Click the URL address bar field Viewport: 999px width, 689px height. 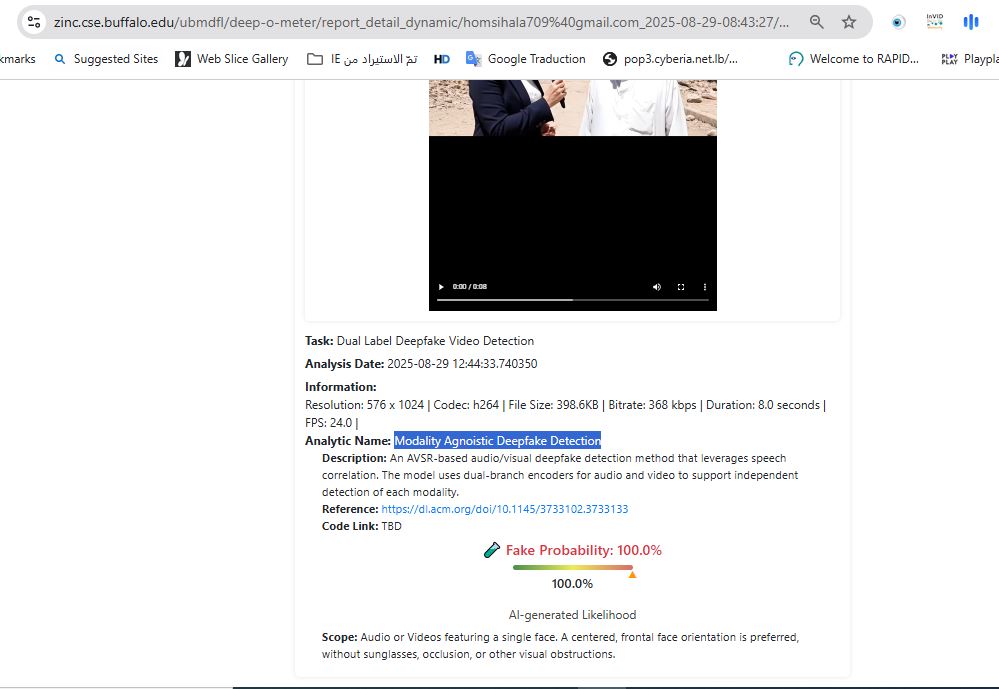coord(420,22)
